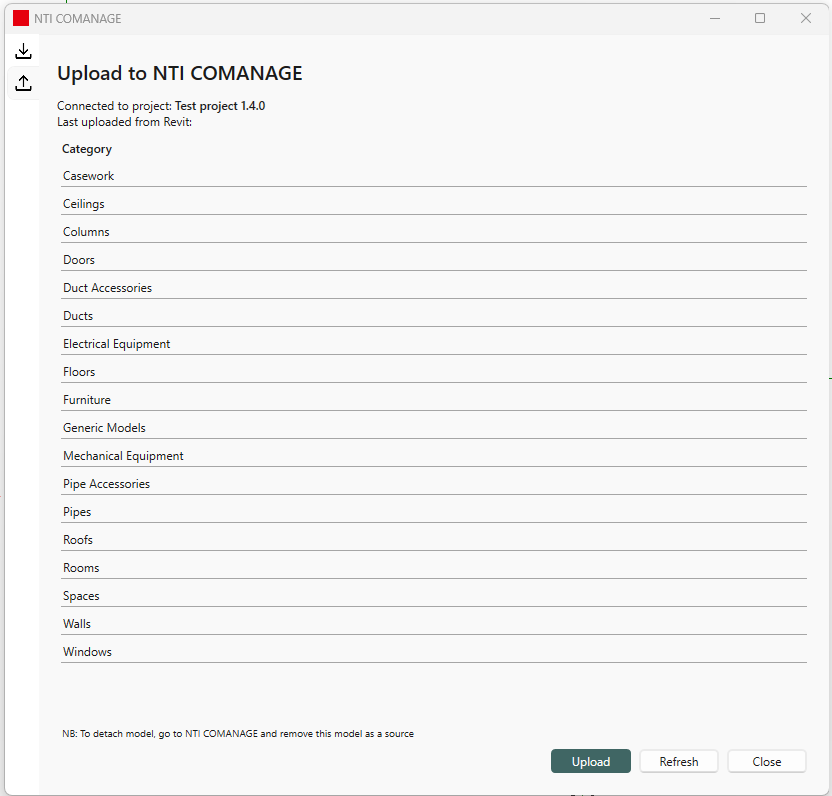This screenshot has height=796, width=832.
Task: Select the Generic Models category row
Action: click(x=434, y=428)
